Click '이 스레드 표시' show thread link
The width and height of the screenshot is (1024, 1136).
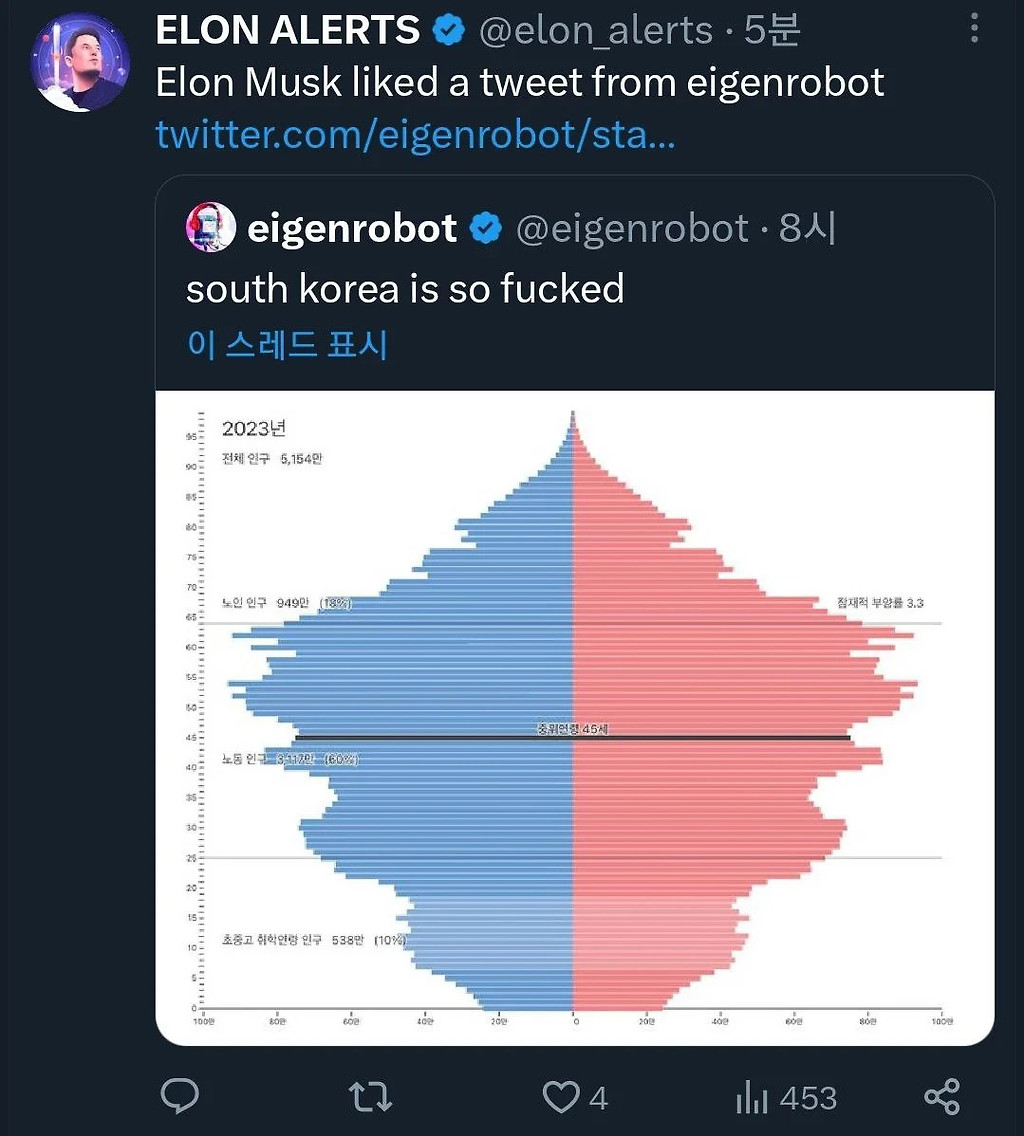[x=287, y=343]
